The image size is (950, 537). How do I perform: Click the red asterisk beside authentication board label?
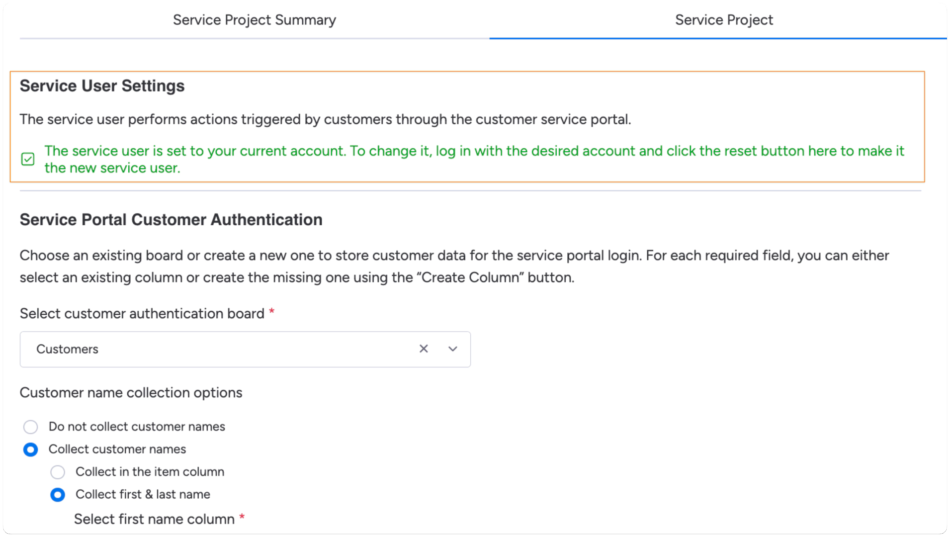pos(272,313)
